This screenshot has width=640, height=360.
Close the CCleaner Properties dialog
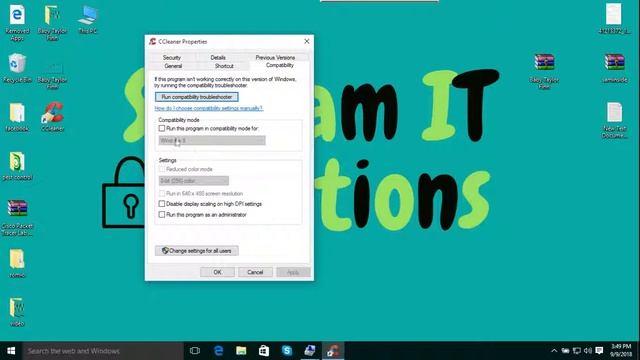[307, 41]
